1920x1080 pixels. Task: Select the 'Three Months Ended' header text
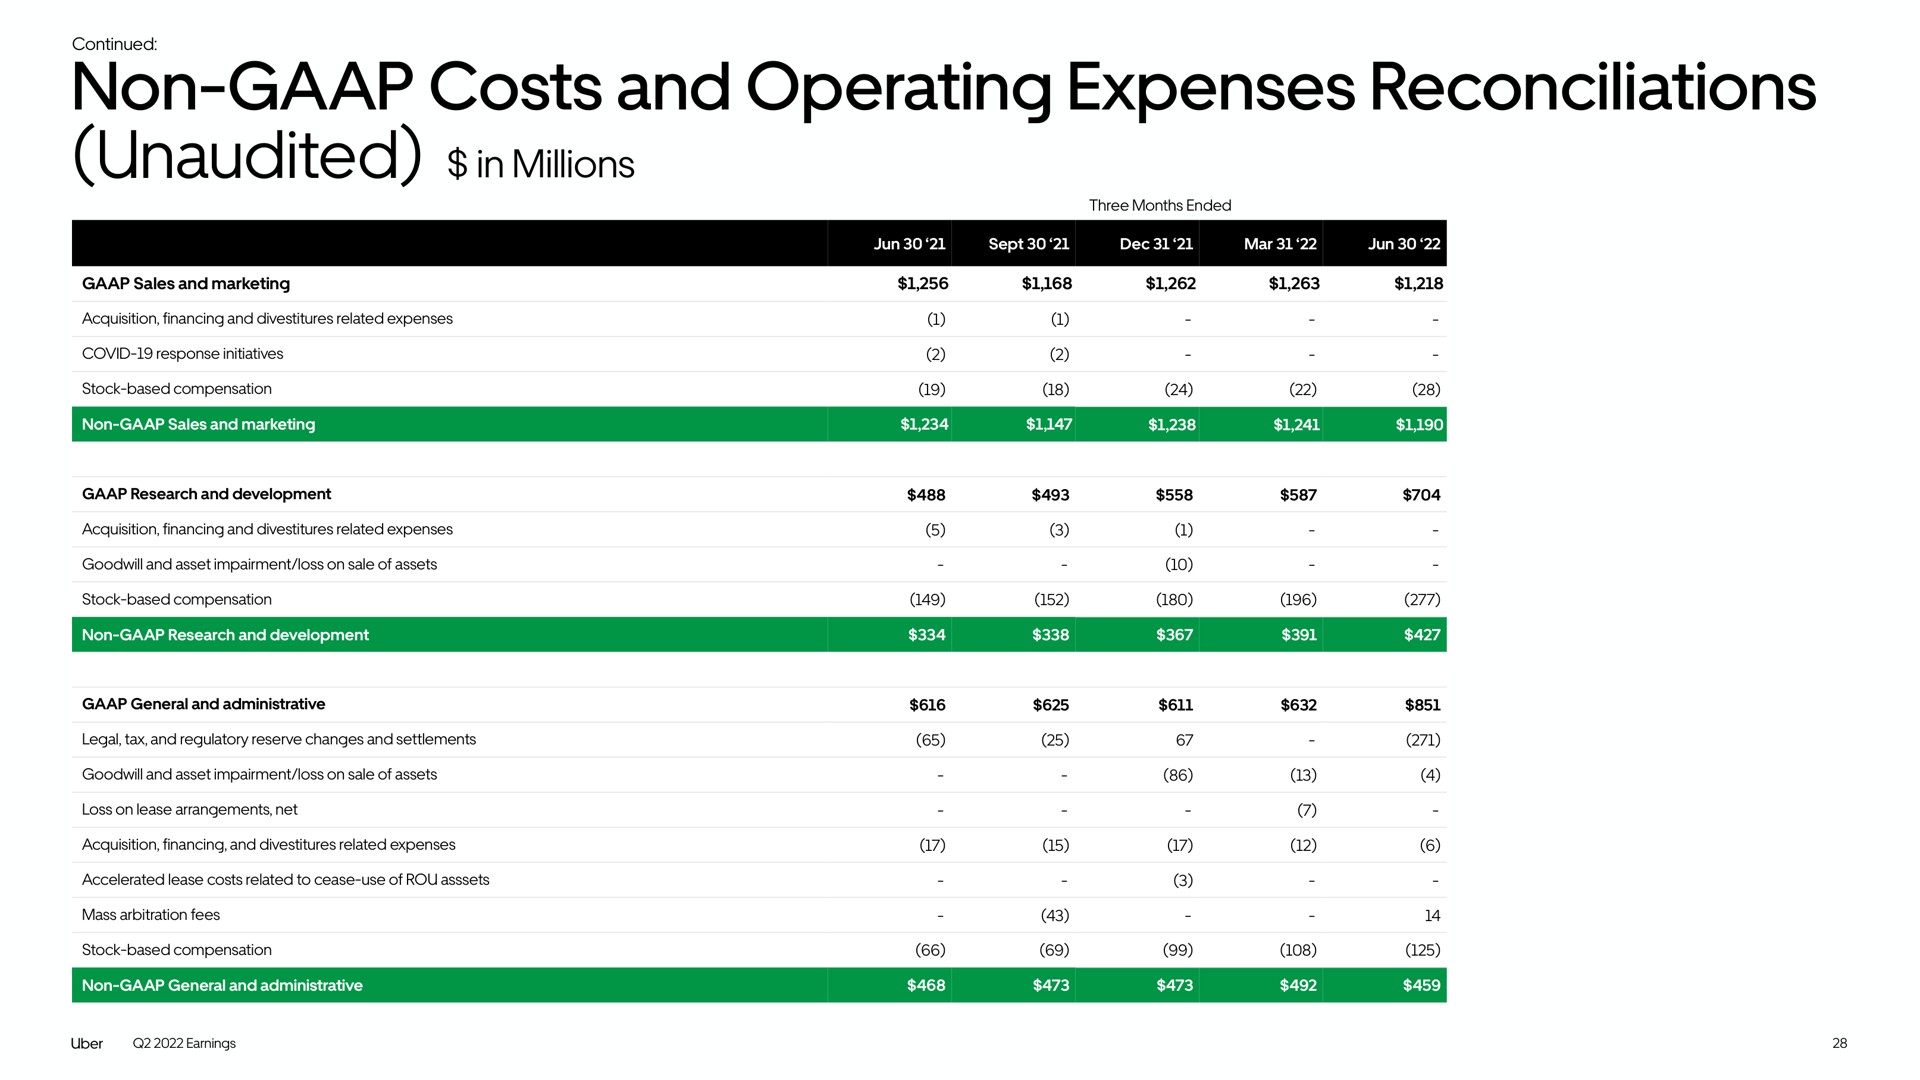[x=1159, y=205]
